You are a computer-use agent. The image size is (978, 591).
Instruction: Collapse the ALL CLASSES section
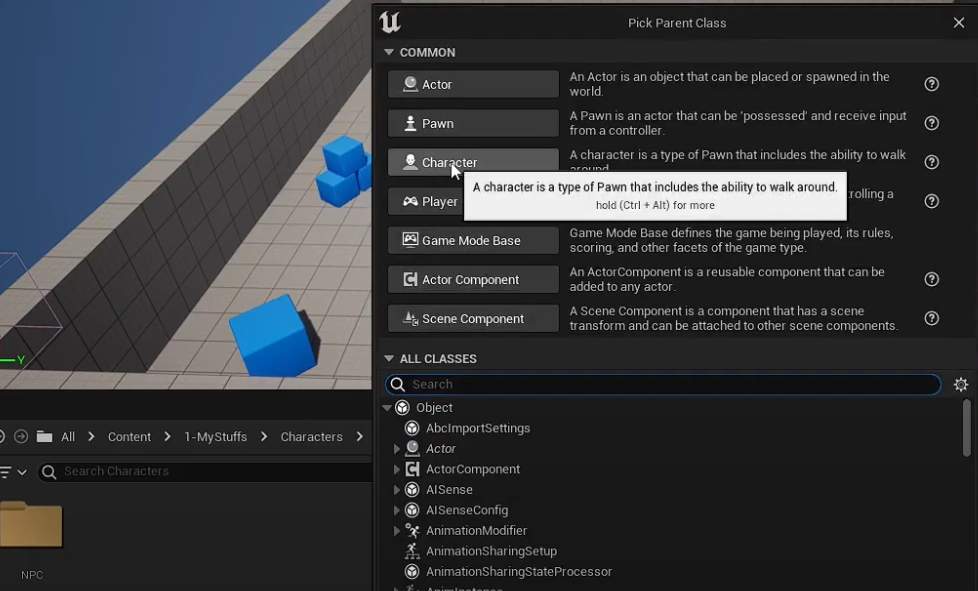pos(389,358)
